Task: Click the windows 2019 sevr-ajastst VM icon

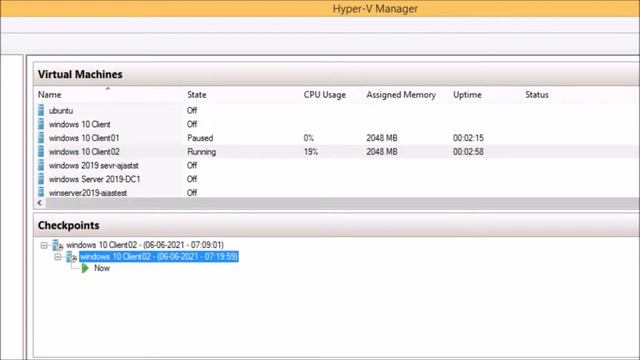Action: [x=41, y=165]
